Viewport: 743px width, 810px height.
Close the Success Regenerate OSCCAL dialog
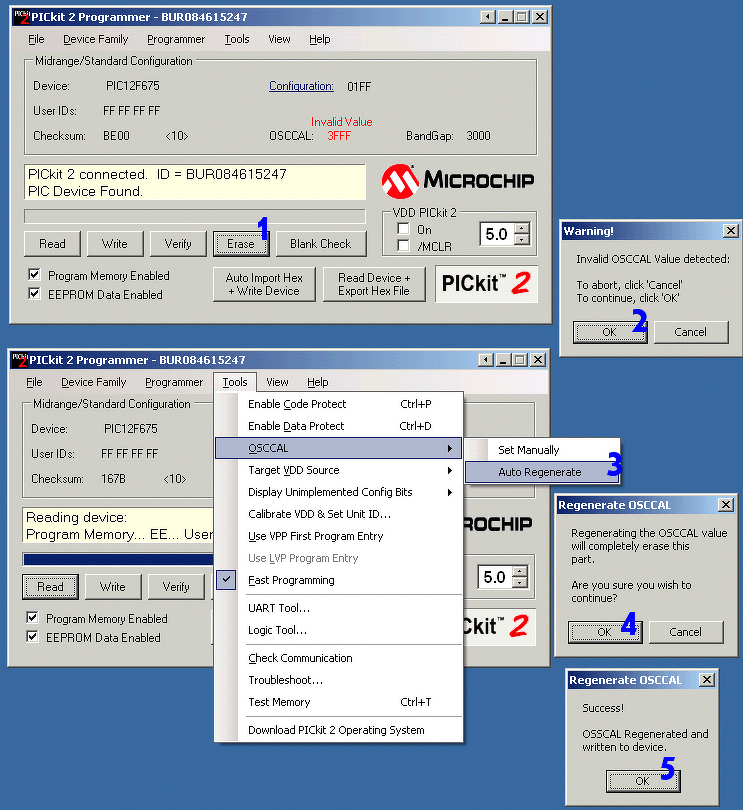tap(707, 680)
